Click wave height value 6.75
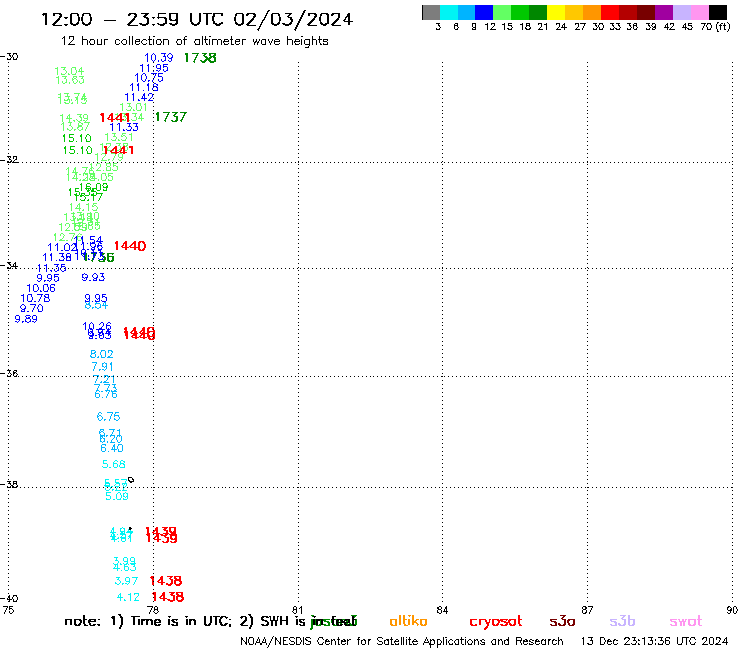740x650 pixels. [109, 416]
